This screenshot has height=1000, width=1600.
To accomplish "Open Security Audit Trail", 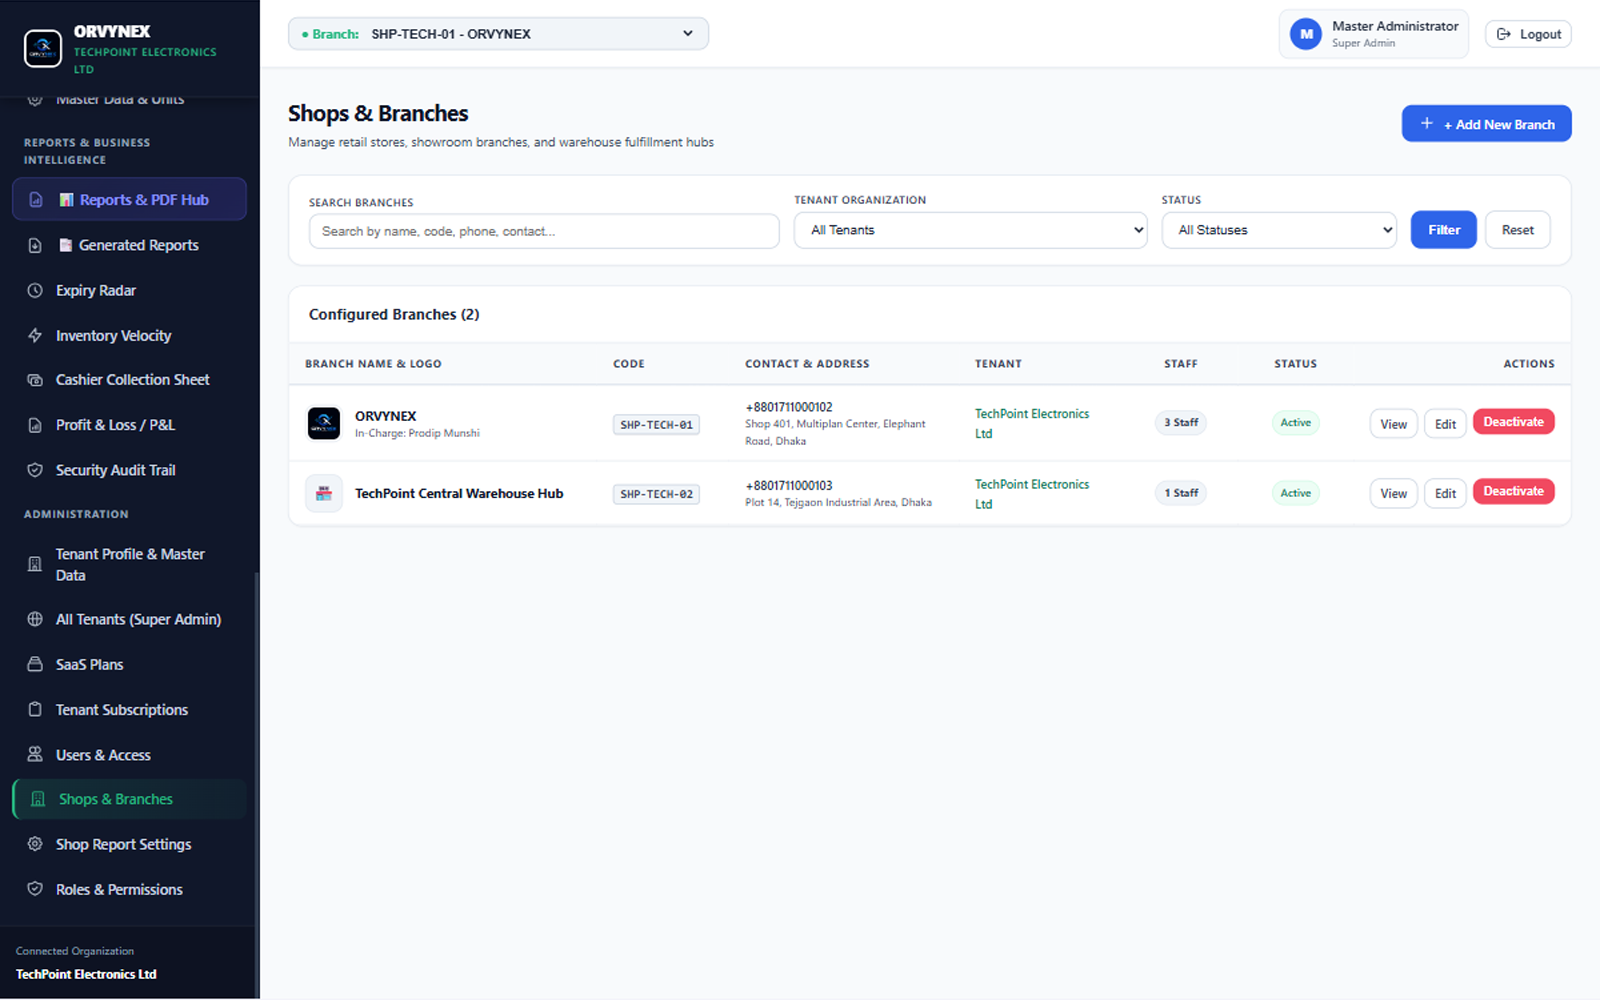I will [x=129, y=470].
